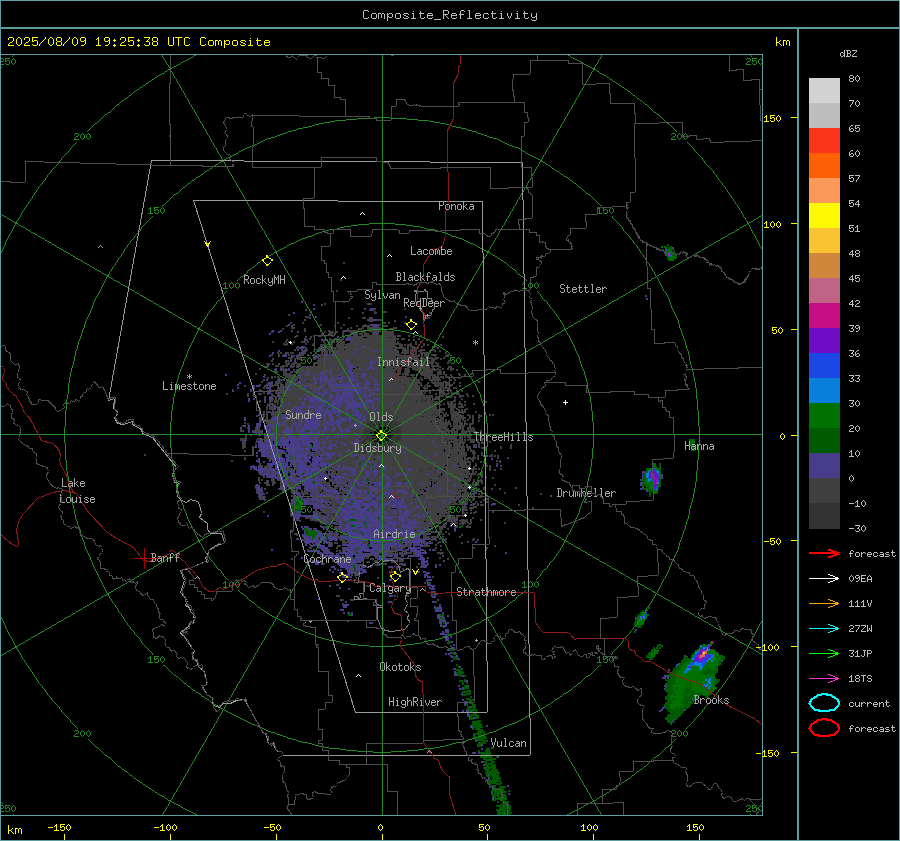Screen dimensions: 900x841
Task: Click the Lake Louise label
Action: [x=77, y=491]
